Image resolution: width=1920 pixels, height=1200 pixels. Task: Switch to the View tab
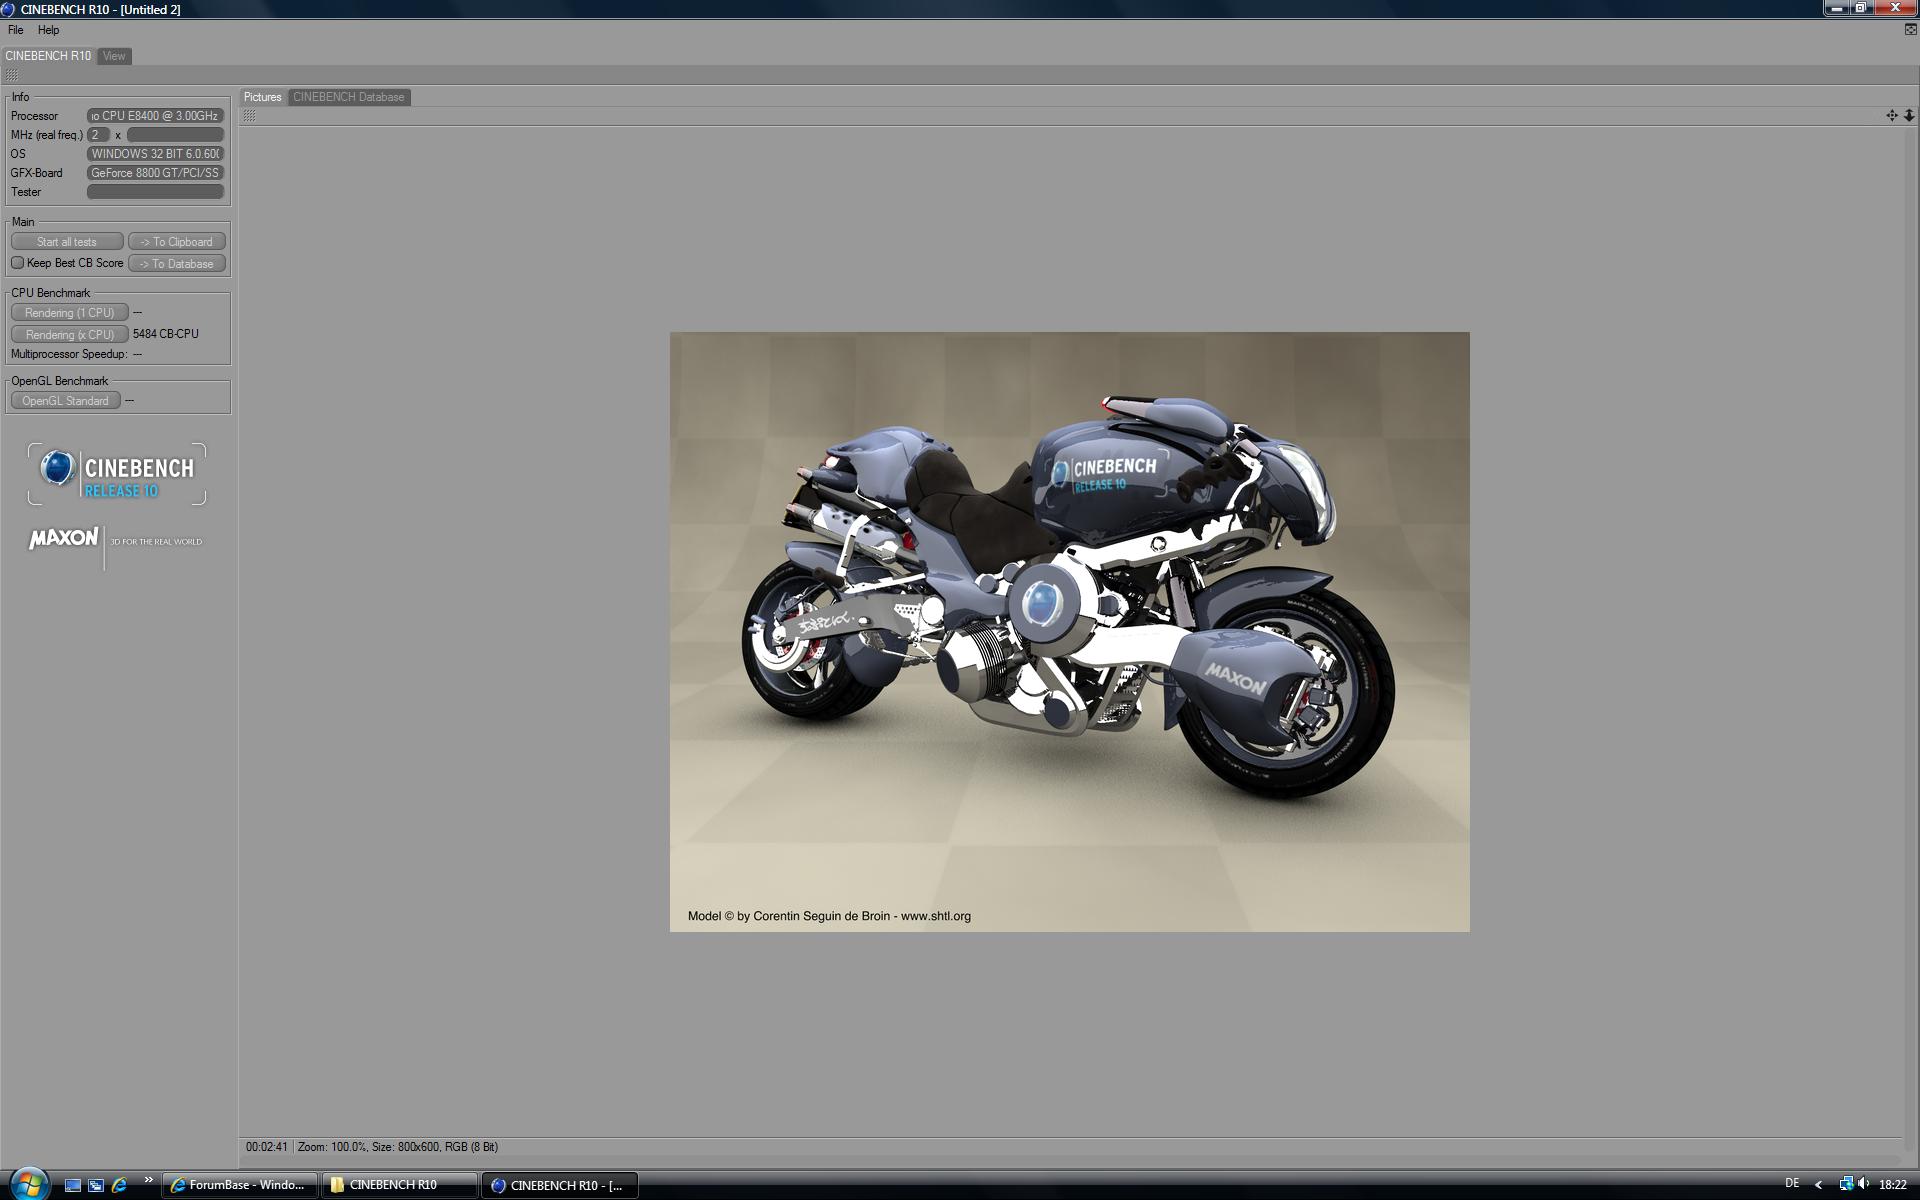(114, 56)
